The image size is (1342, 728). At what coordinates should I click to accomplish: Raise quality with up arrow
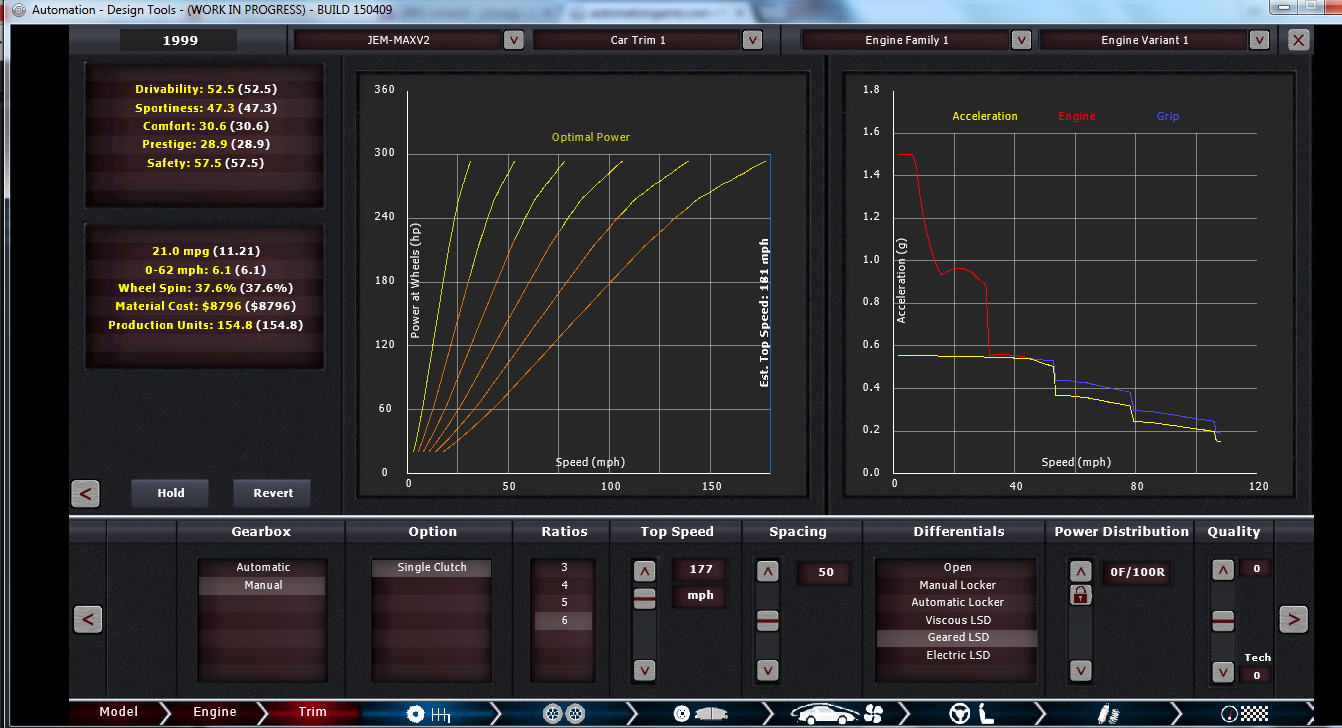pos(1222,571)
